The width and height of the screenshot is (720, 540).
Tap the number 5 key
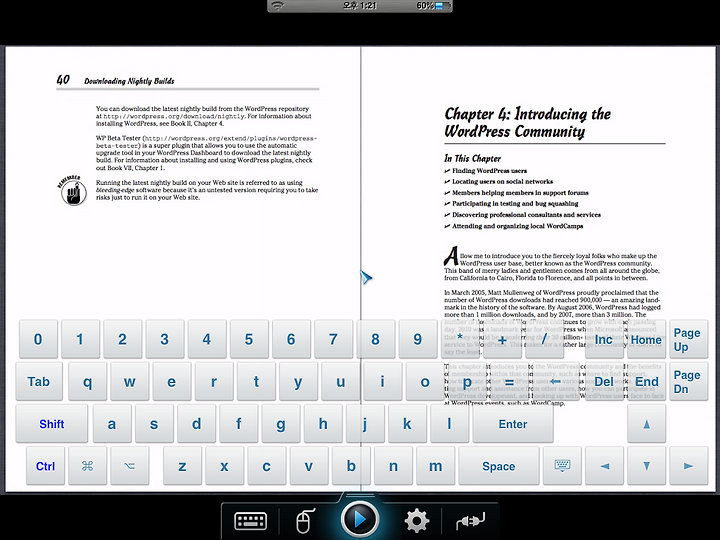click(249, 339)
